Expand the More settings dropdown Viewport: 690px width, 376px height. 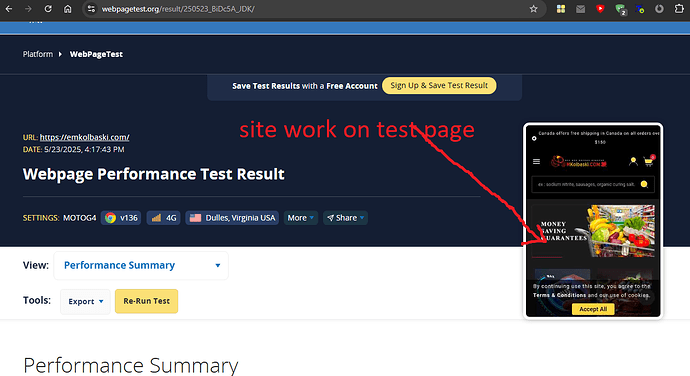point(301,218)
